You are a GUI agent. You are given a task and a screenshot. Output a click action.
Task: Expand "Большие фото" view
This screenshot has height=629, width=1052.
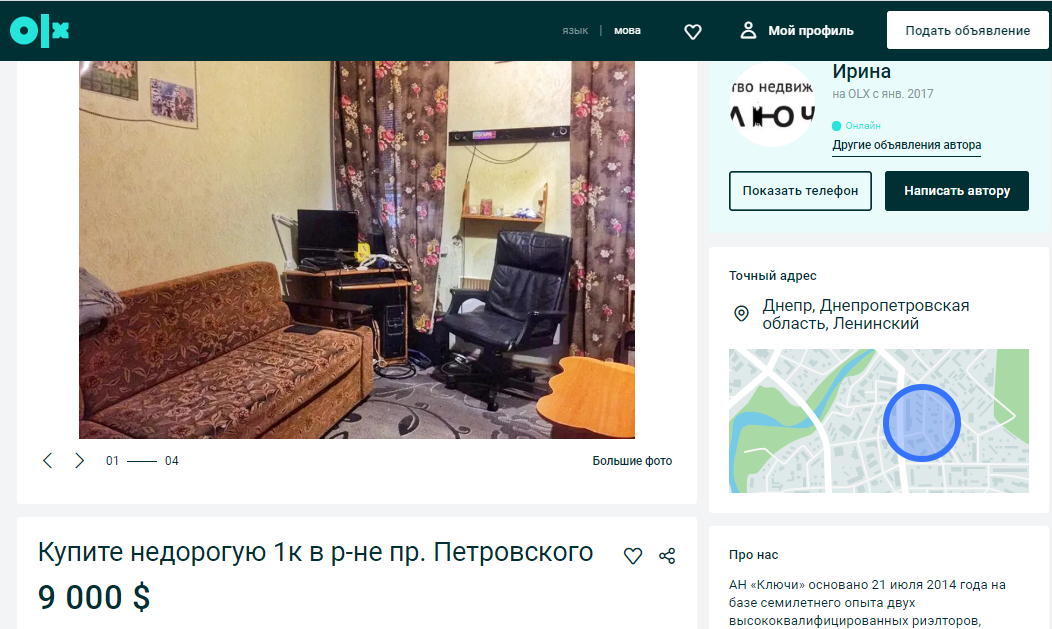point(632,461)
